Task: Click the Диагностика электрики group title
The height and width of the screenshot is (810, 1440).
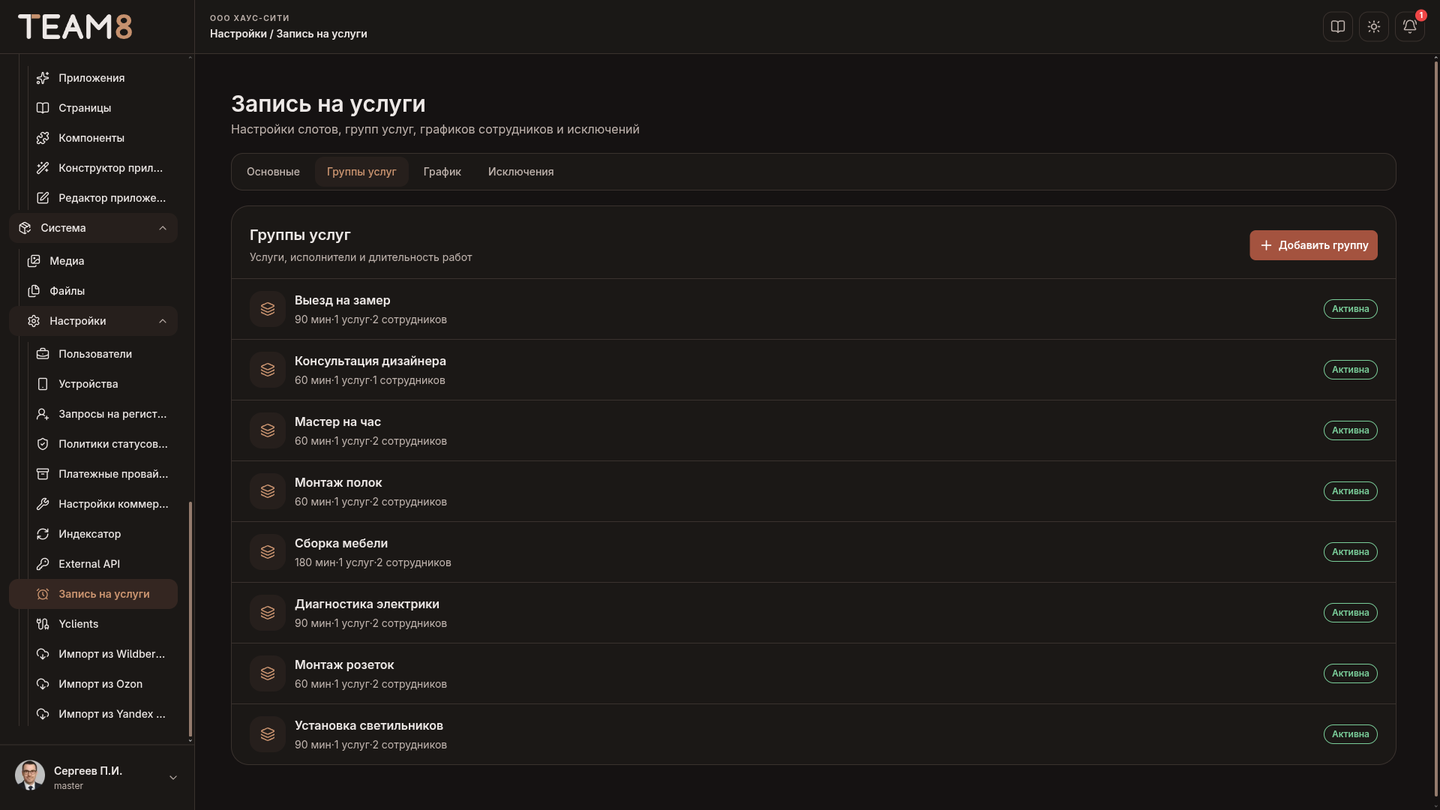Action: tap(367, 604)
